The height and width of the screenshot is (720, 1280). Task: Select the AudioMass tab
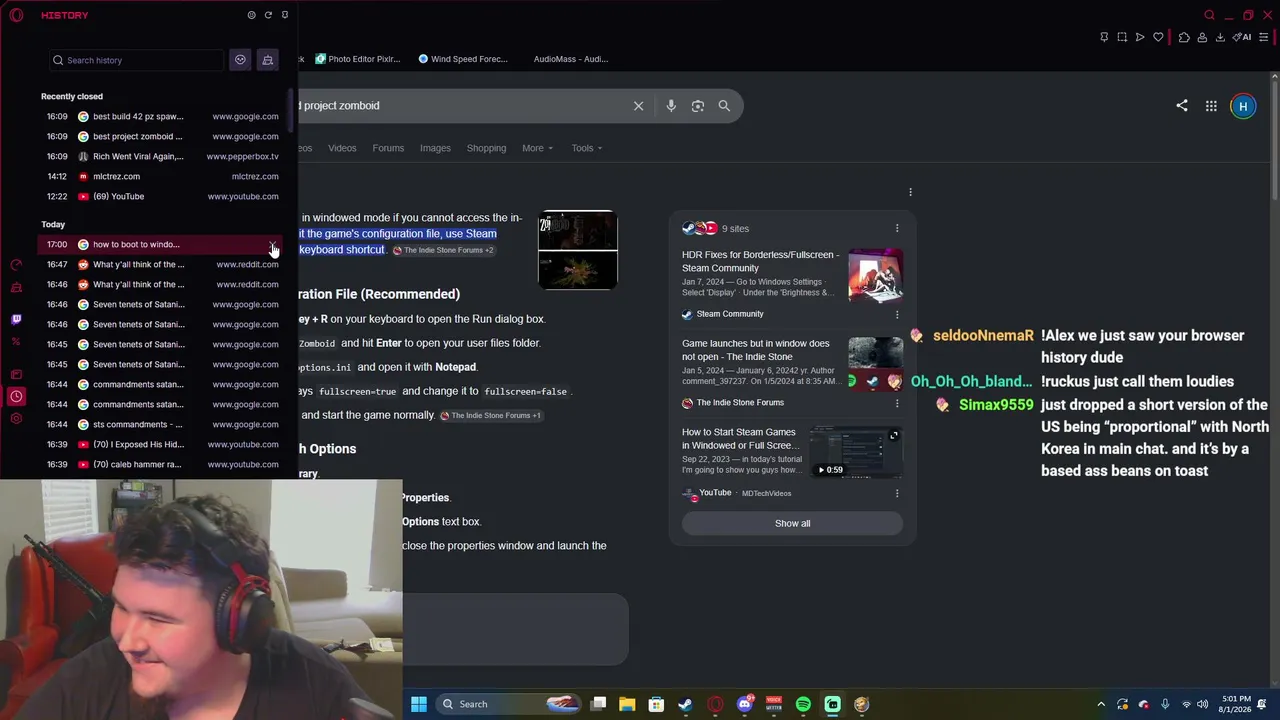(x=570, y=59)
